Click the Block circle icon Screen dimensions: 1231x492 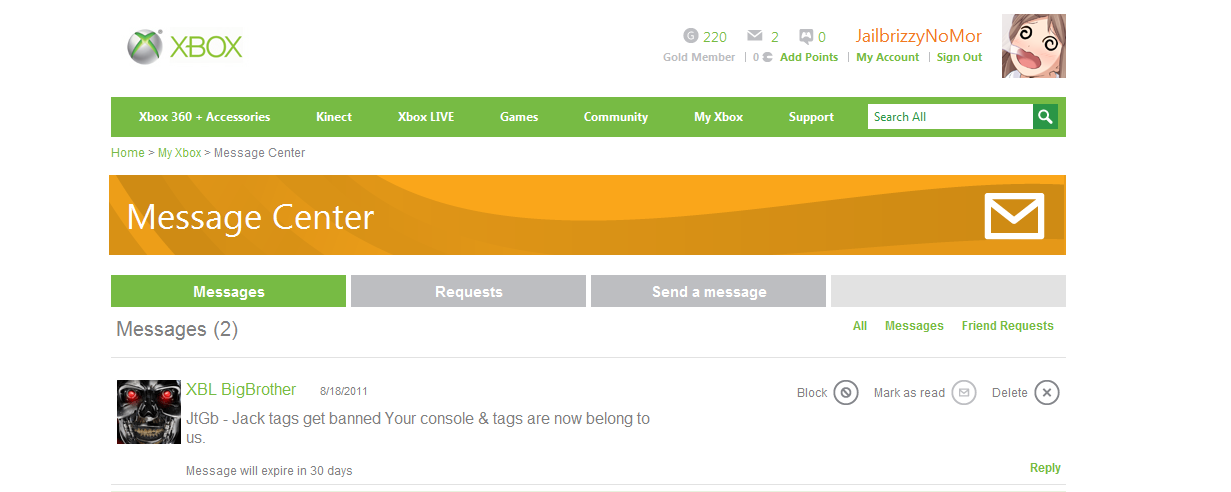pyautogui.click(x=845, y=393)
